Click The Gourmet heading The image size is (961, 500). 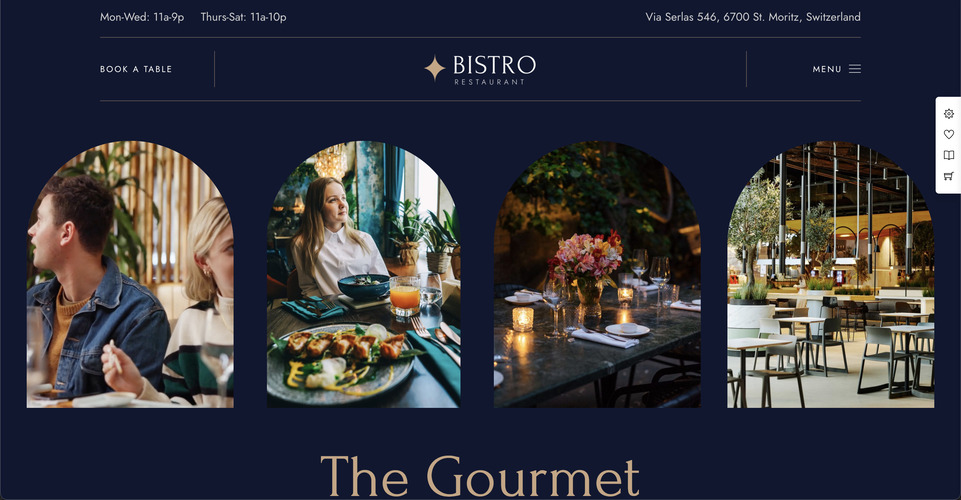[x=480, y=476]
